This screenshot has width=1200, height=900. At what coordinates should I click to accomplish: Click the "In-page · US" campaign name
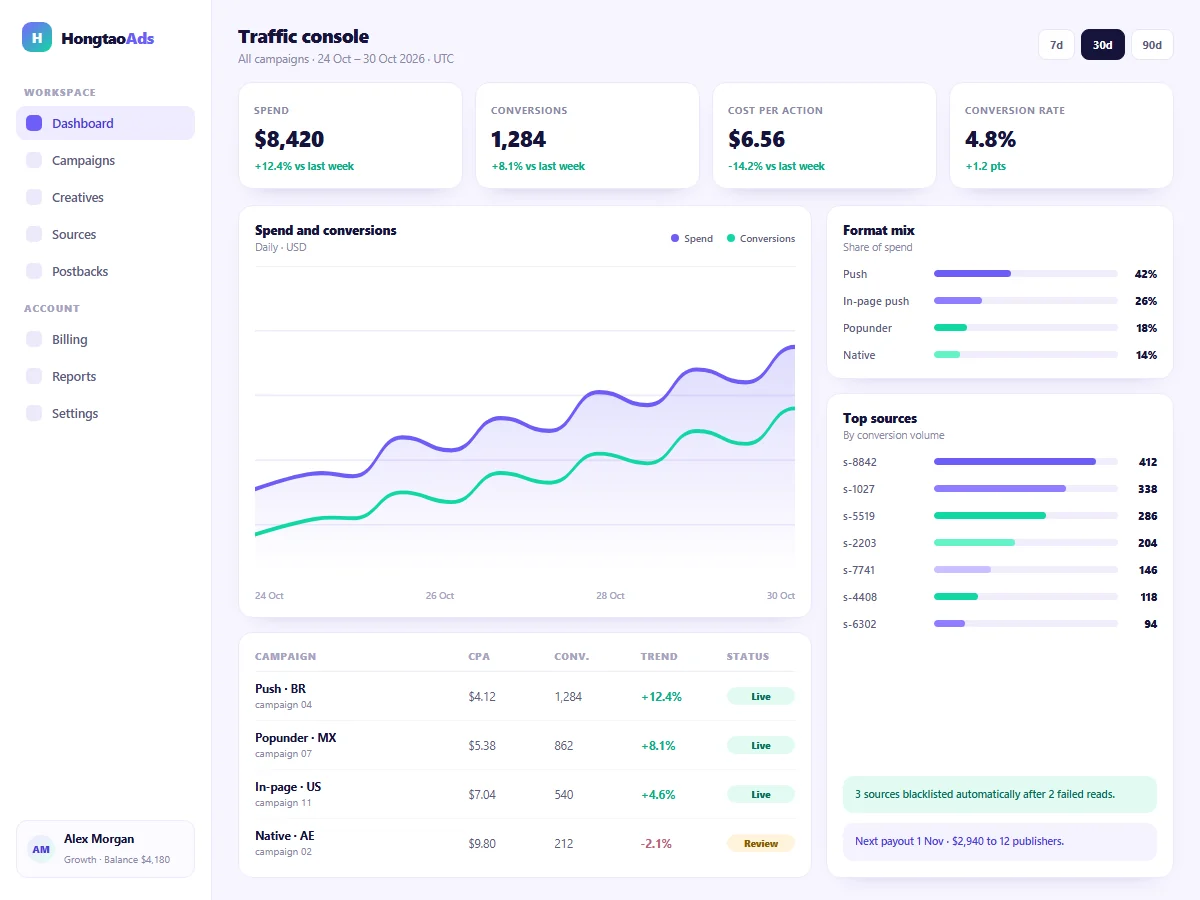tap(288, 787)
